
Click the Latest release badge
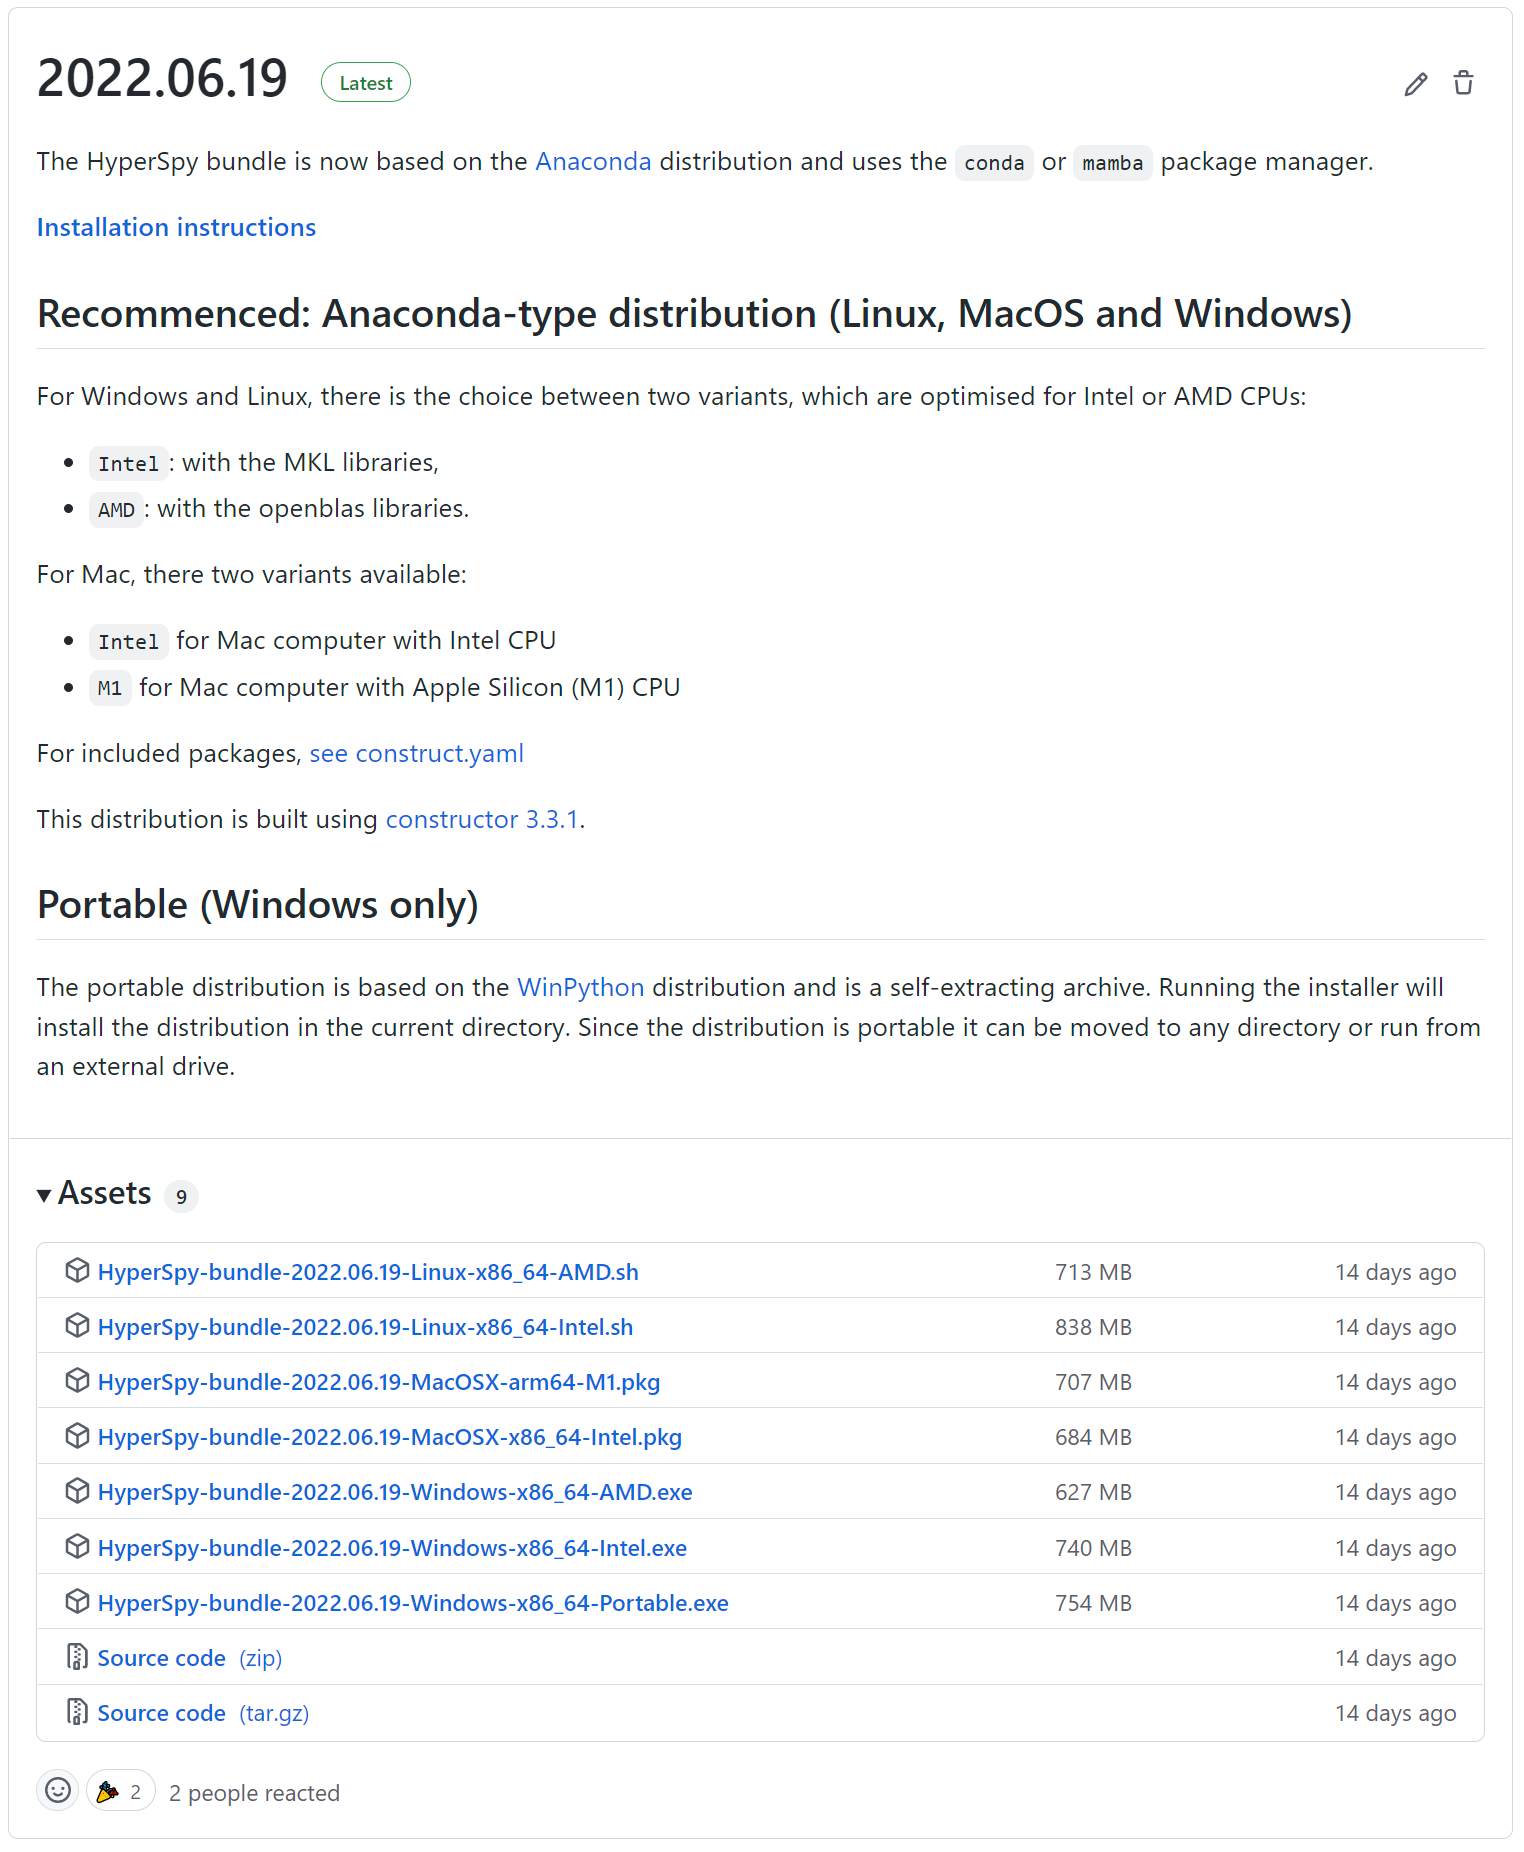(366, 83)
